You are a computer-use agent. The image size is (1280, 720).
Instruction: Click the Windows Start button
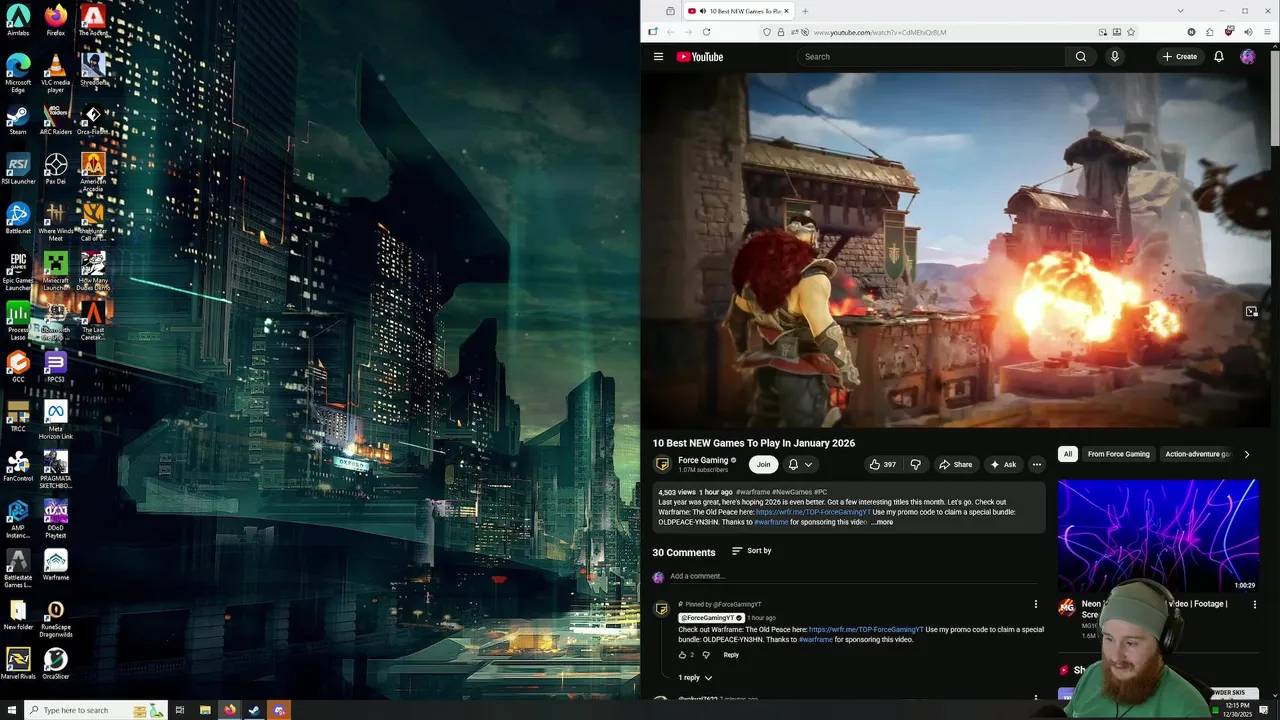(10, 710)
